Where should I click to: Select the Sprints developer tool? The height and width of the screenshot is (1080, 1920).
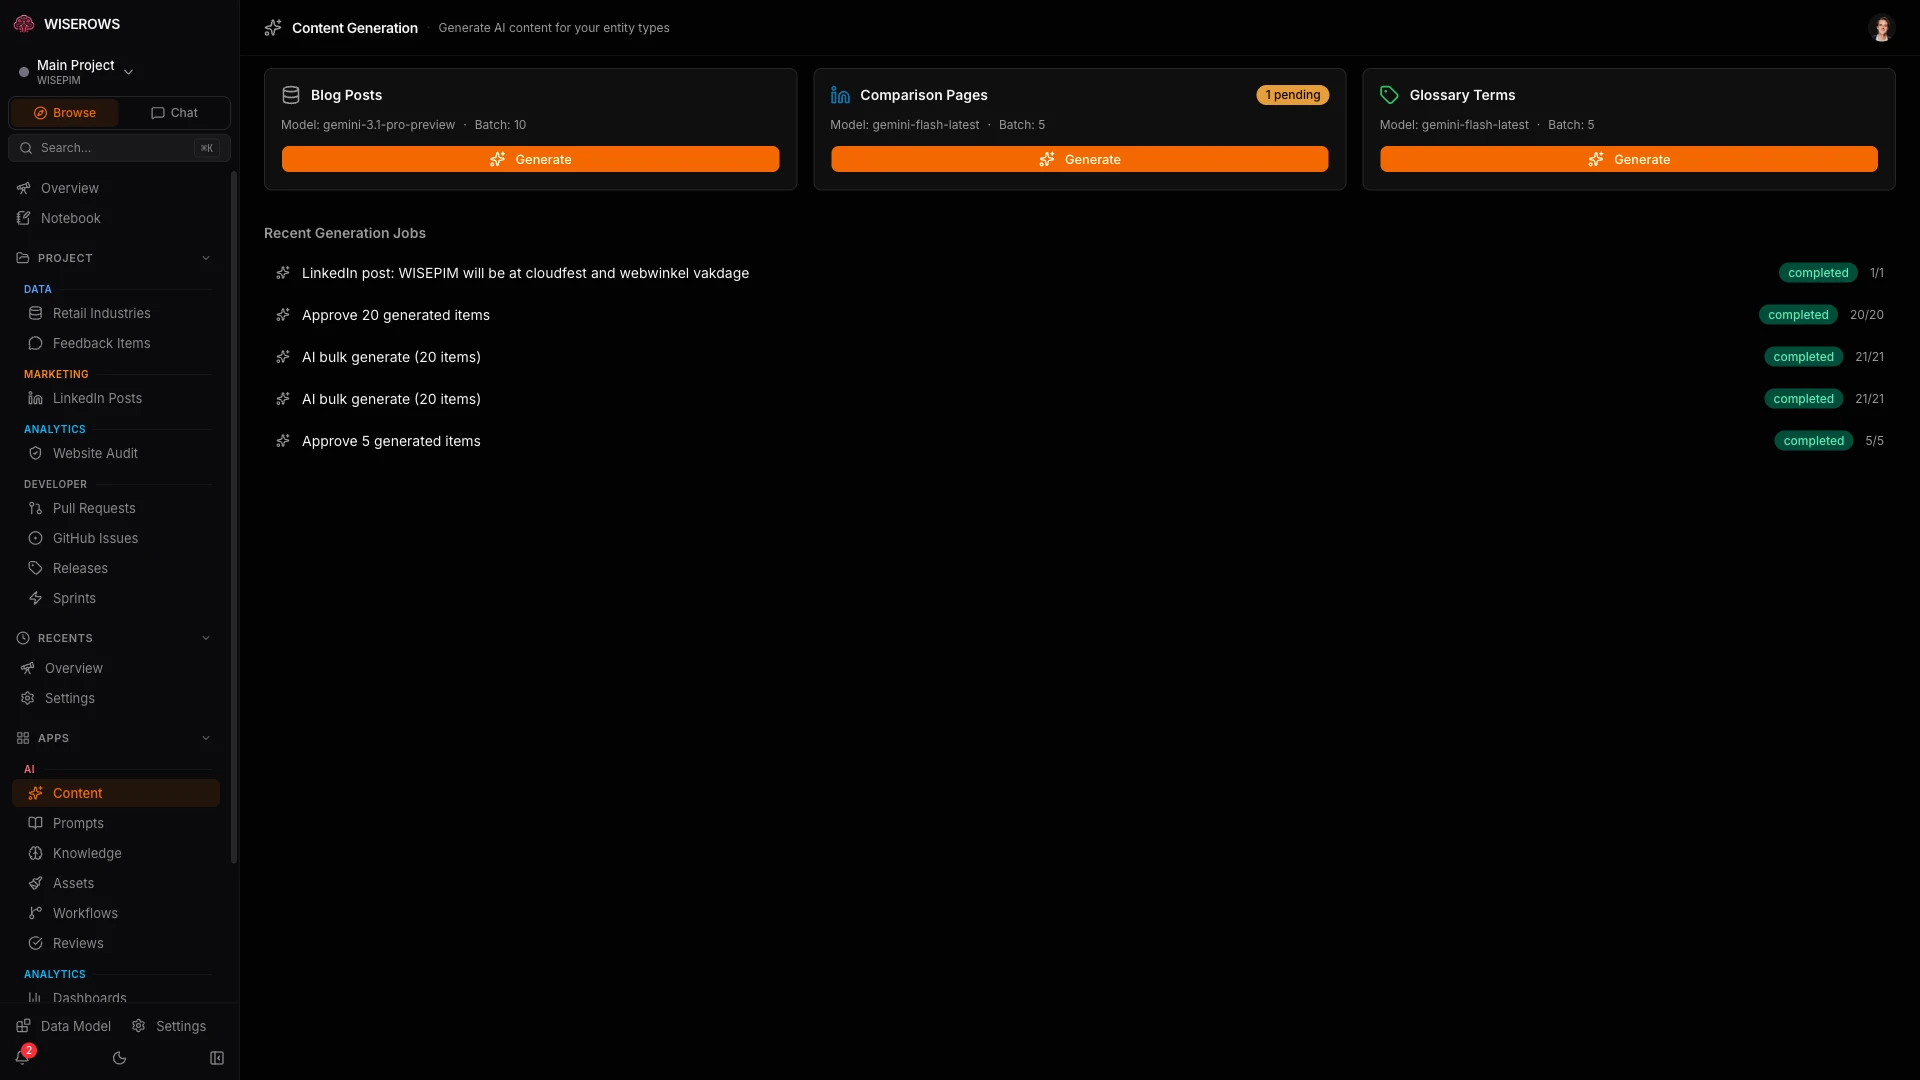(x=73, y=597)
